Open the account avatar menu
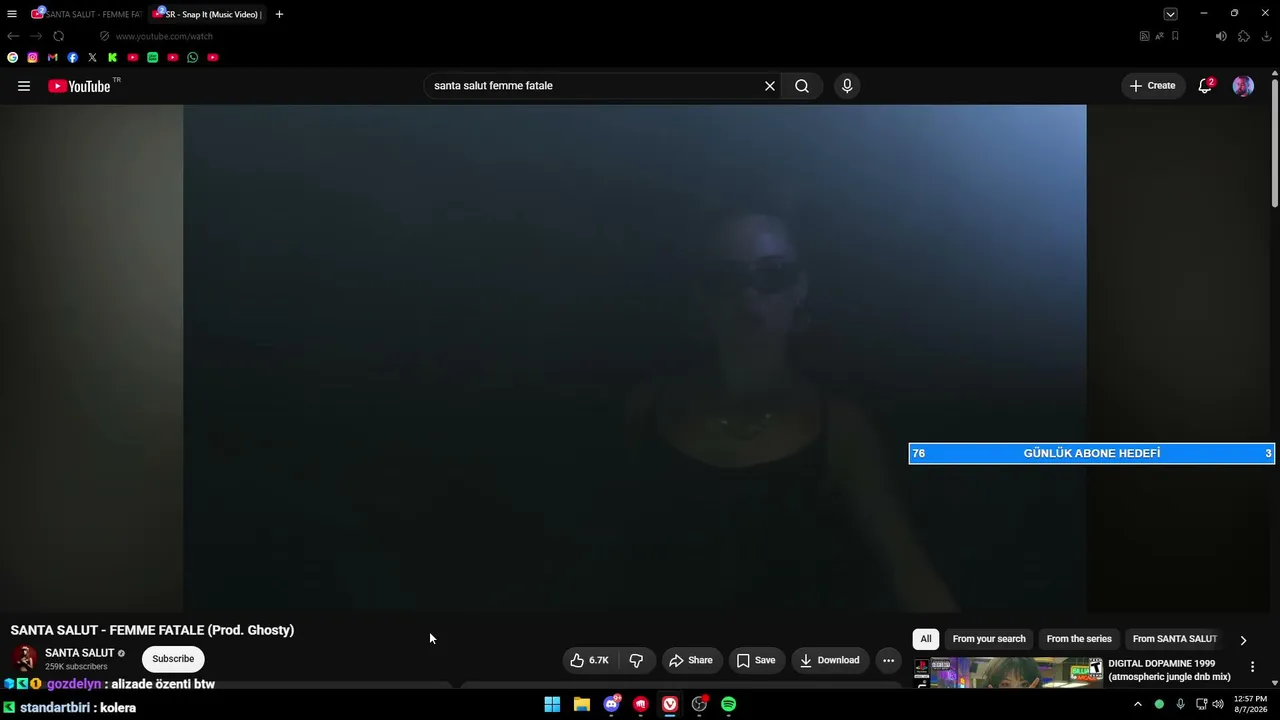The width and height of the screenshot is (1280, 720). coord(1243,86)
